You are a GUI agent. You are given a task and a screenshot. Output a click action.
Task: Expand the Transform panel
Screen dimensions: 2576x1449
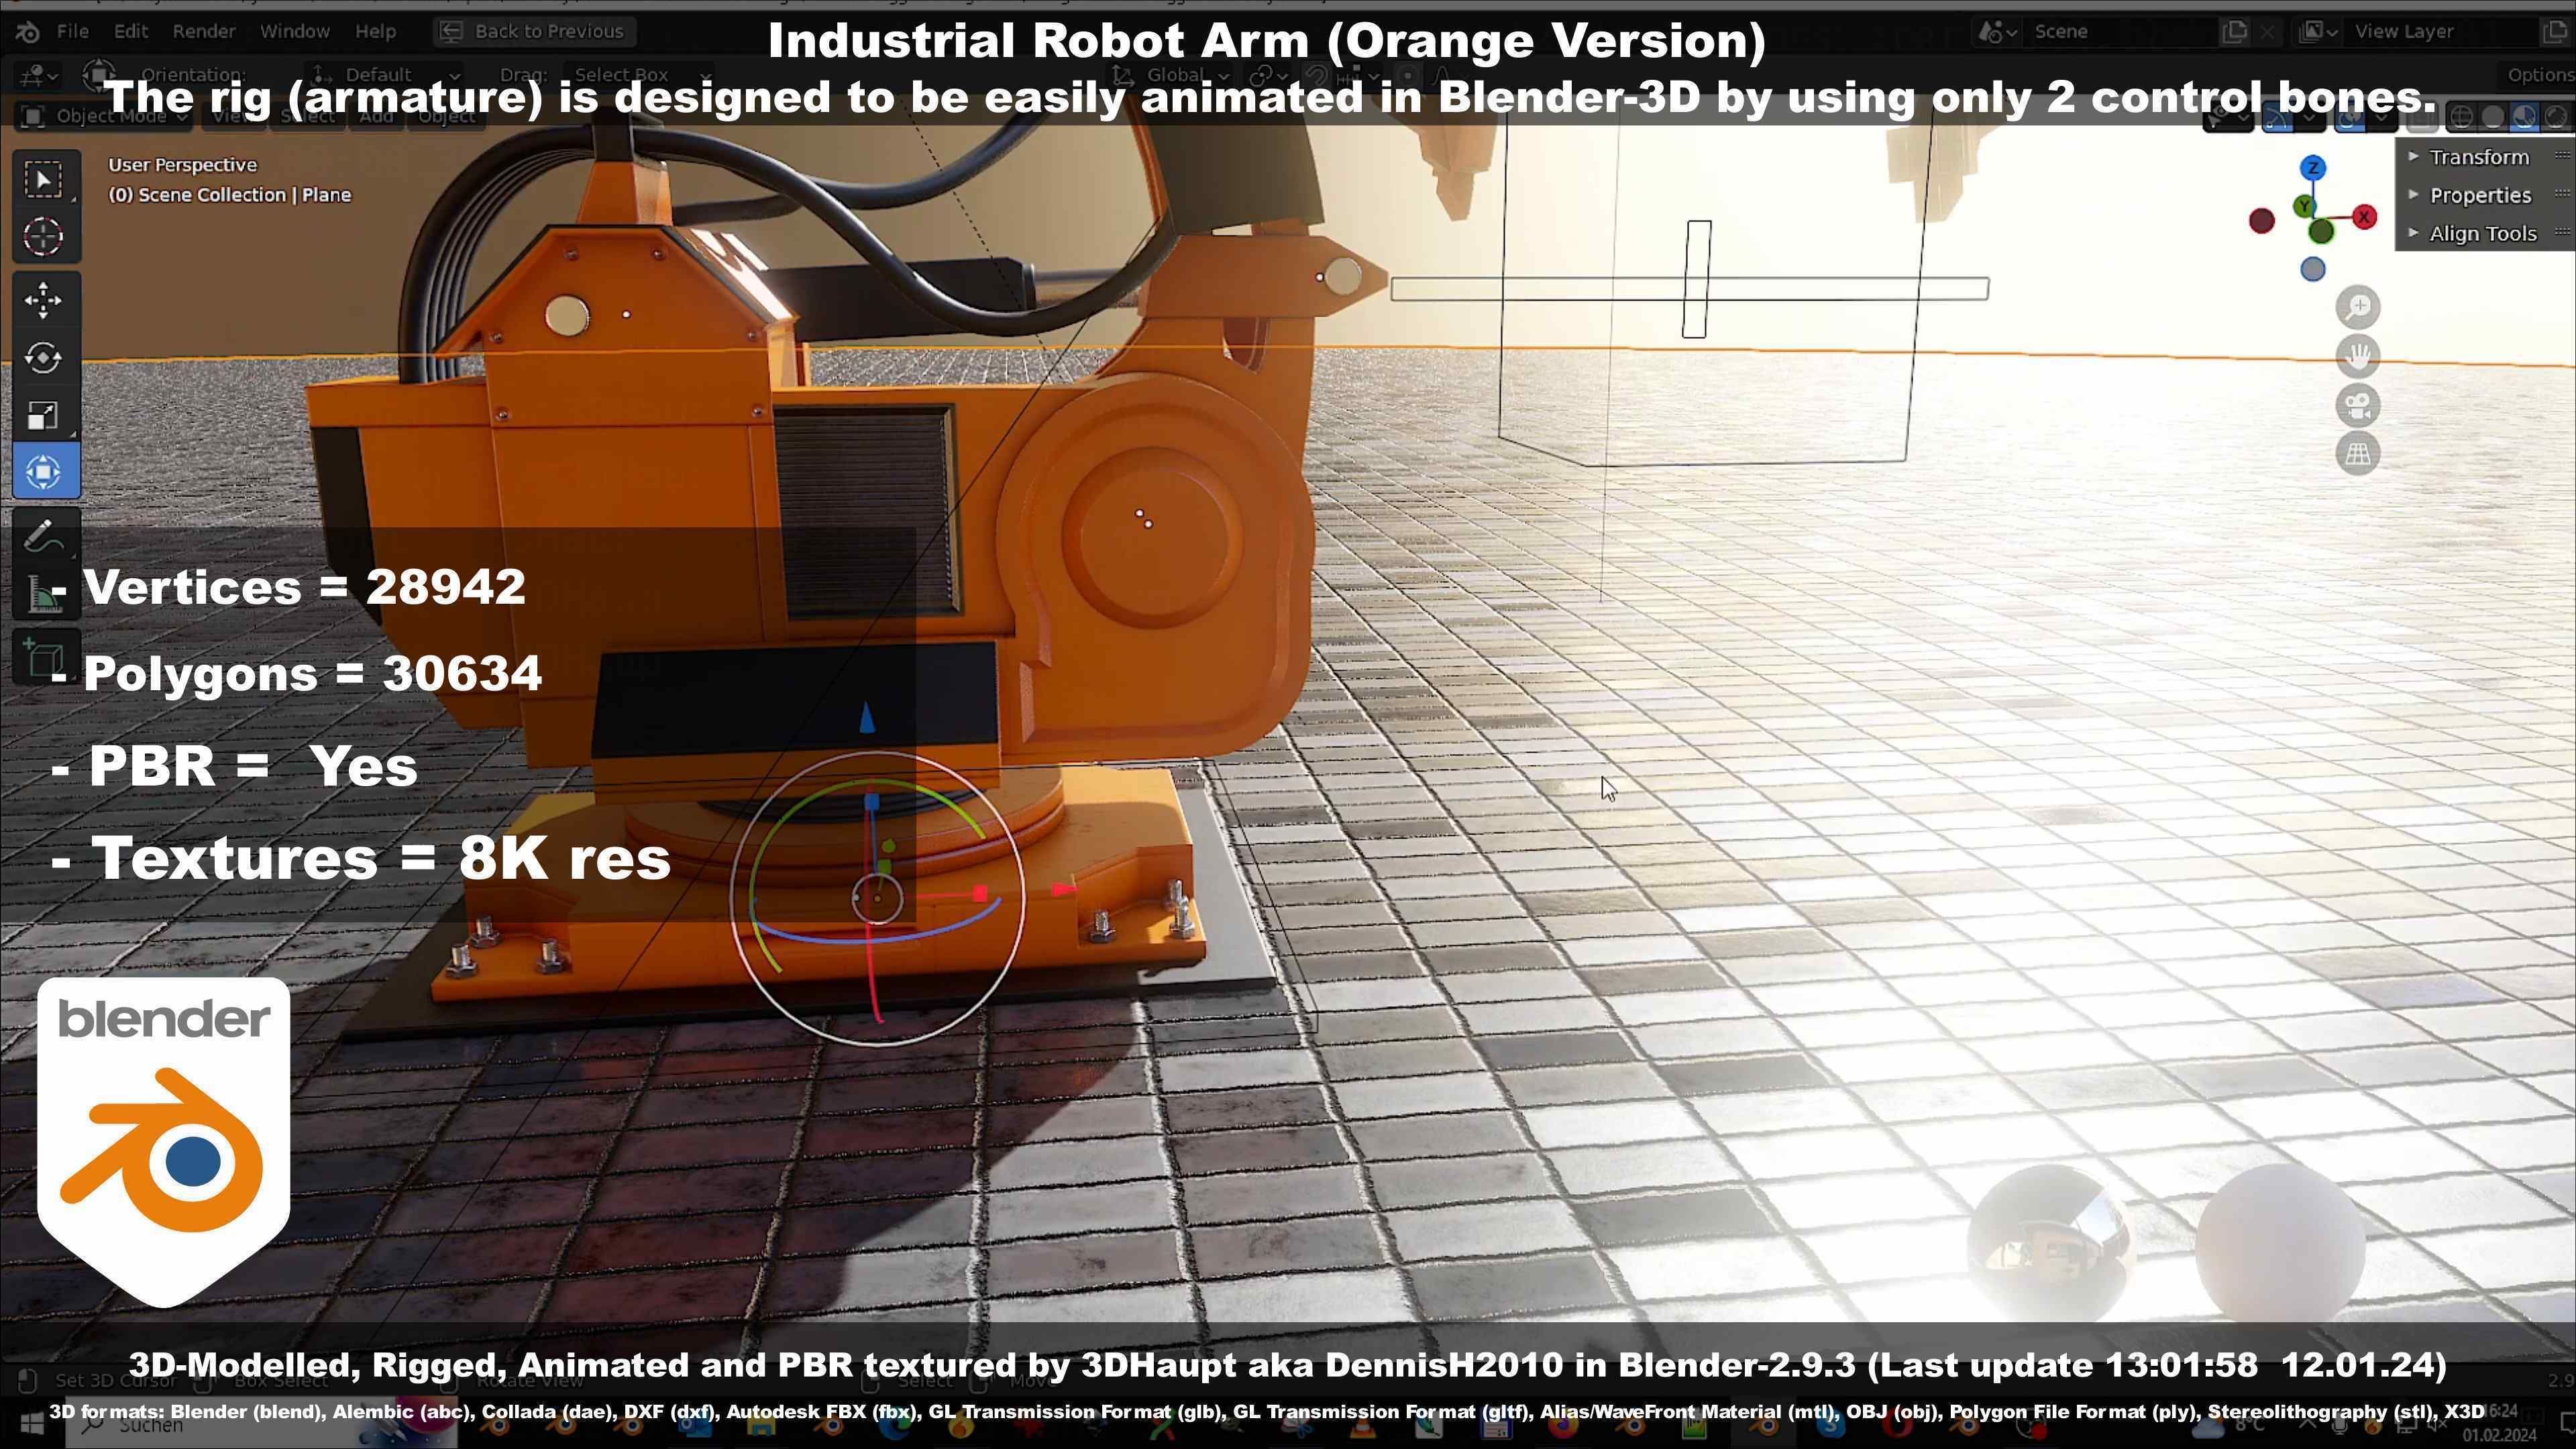click(2480, 157)
